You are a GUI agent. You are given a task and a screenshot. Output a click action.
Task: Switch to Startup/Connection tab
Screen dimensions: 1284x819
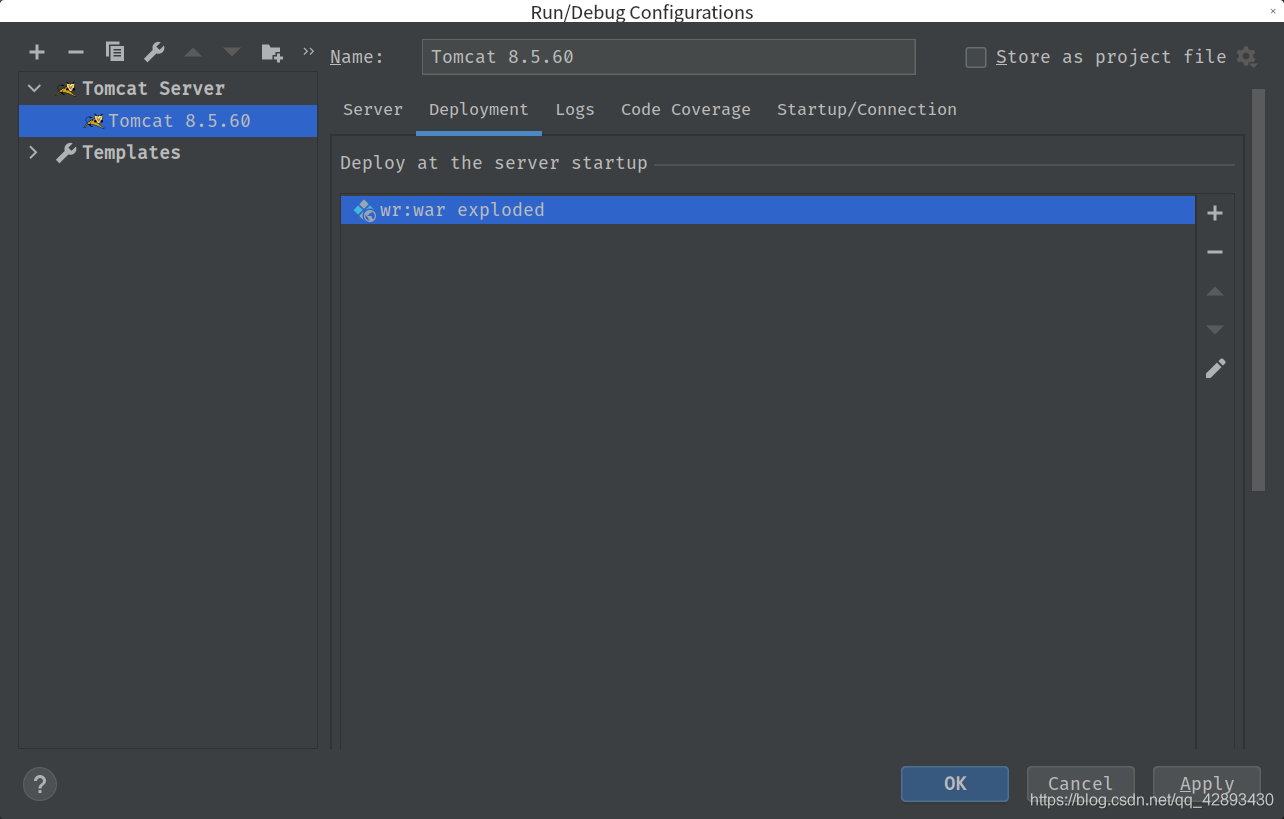pos(867,110)
